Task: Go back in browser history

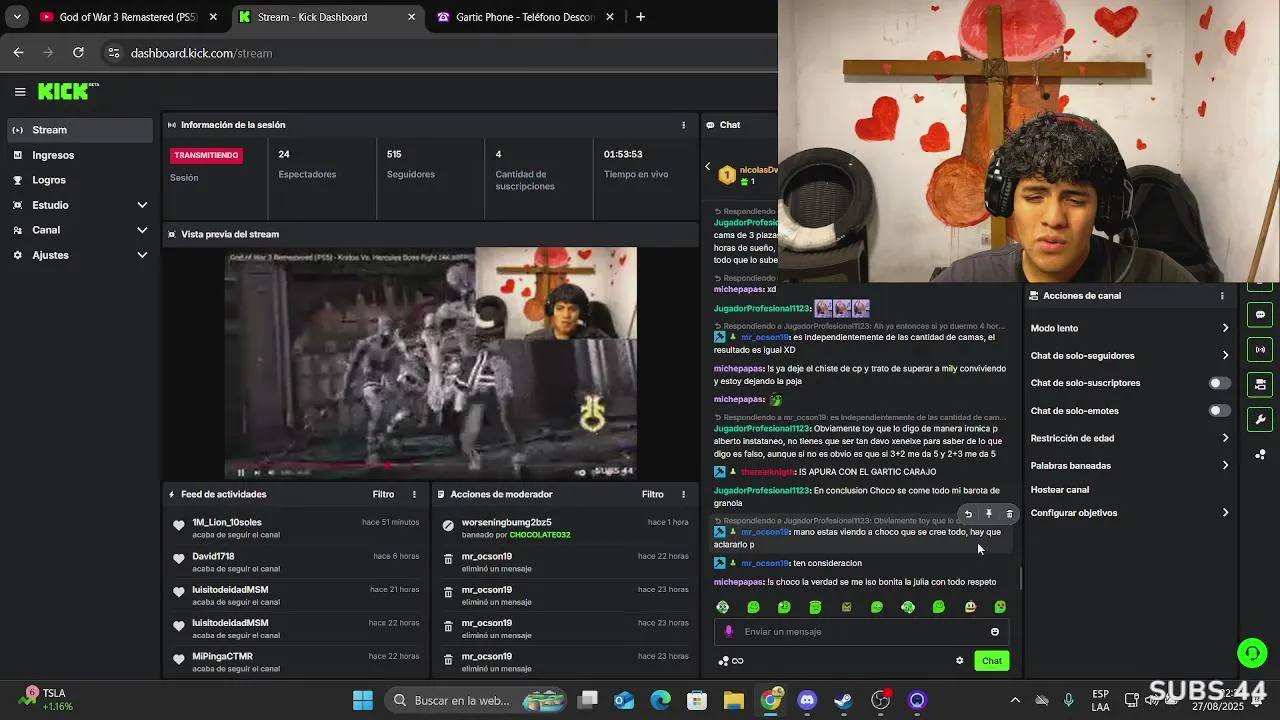Action: pos(19,53)
